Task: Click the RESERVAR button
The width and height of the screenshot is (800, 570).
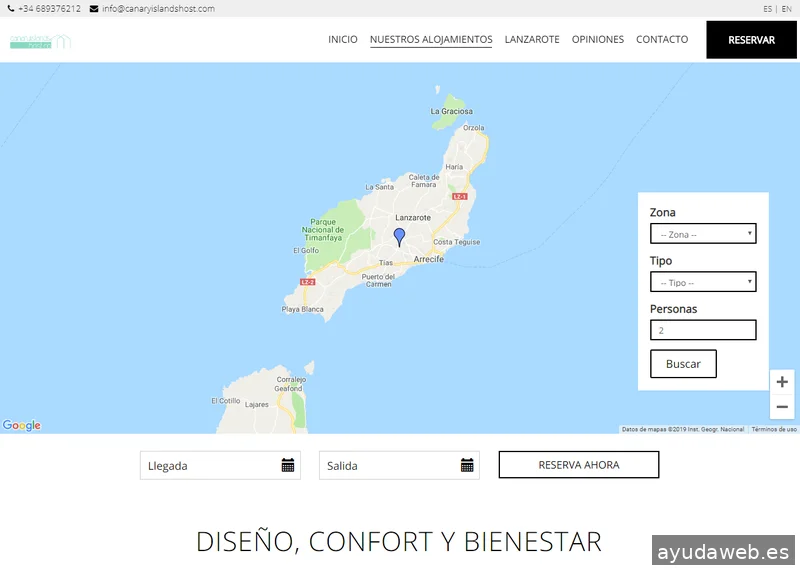Action: (x=752, y=40)
